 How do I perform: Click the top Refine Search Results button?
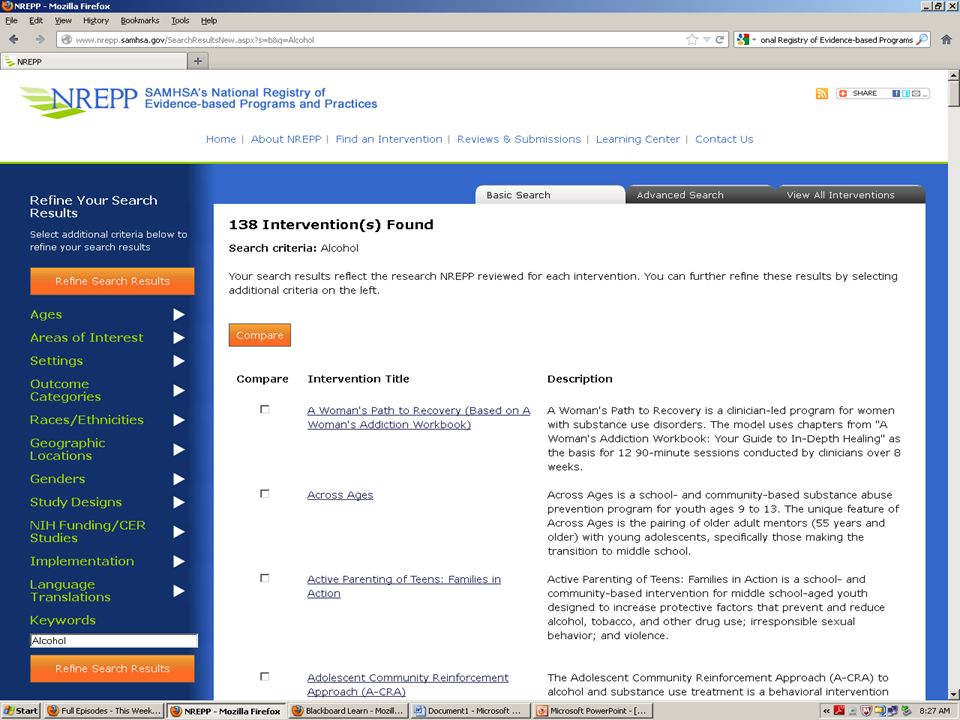coord(112,281)
